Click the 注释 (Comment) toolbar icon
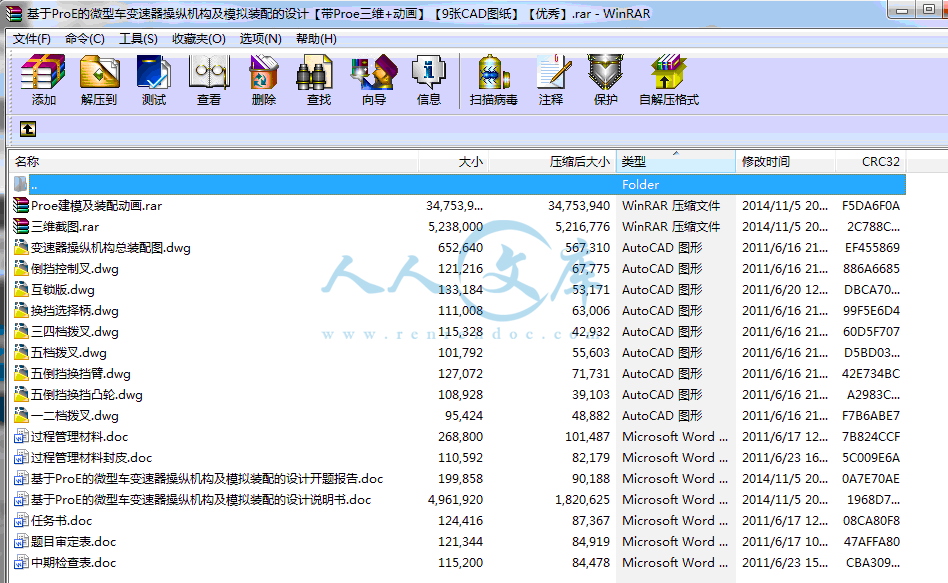This screenshot has width=948, height=583. tap(553, 72)
